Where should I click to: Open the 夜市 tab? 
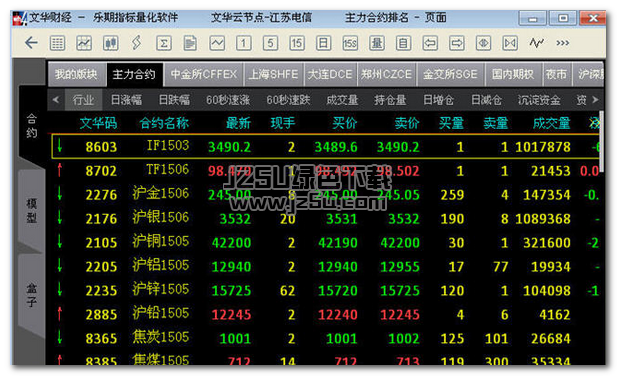pyautogui.click(x=556, y=74)
